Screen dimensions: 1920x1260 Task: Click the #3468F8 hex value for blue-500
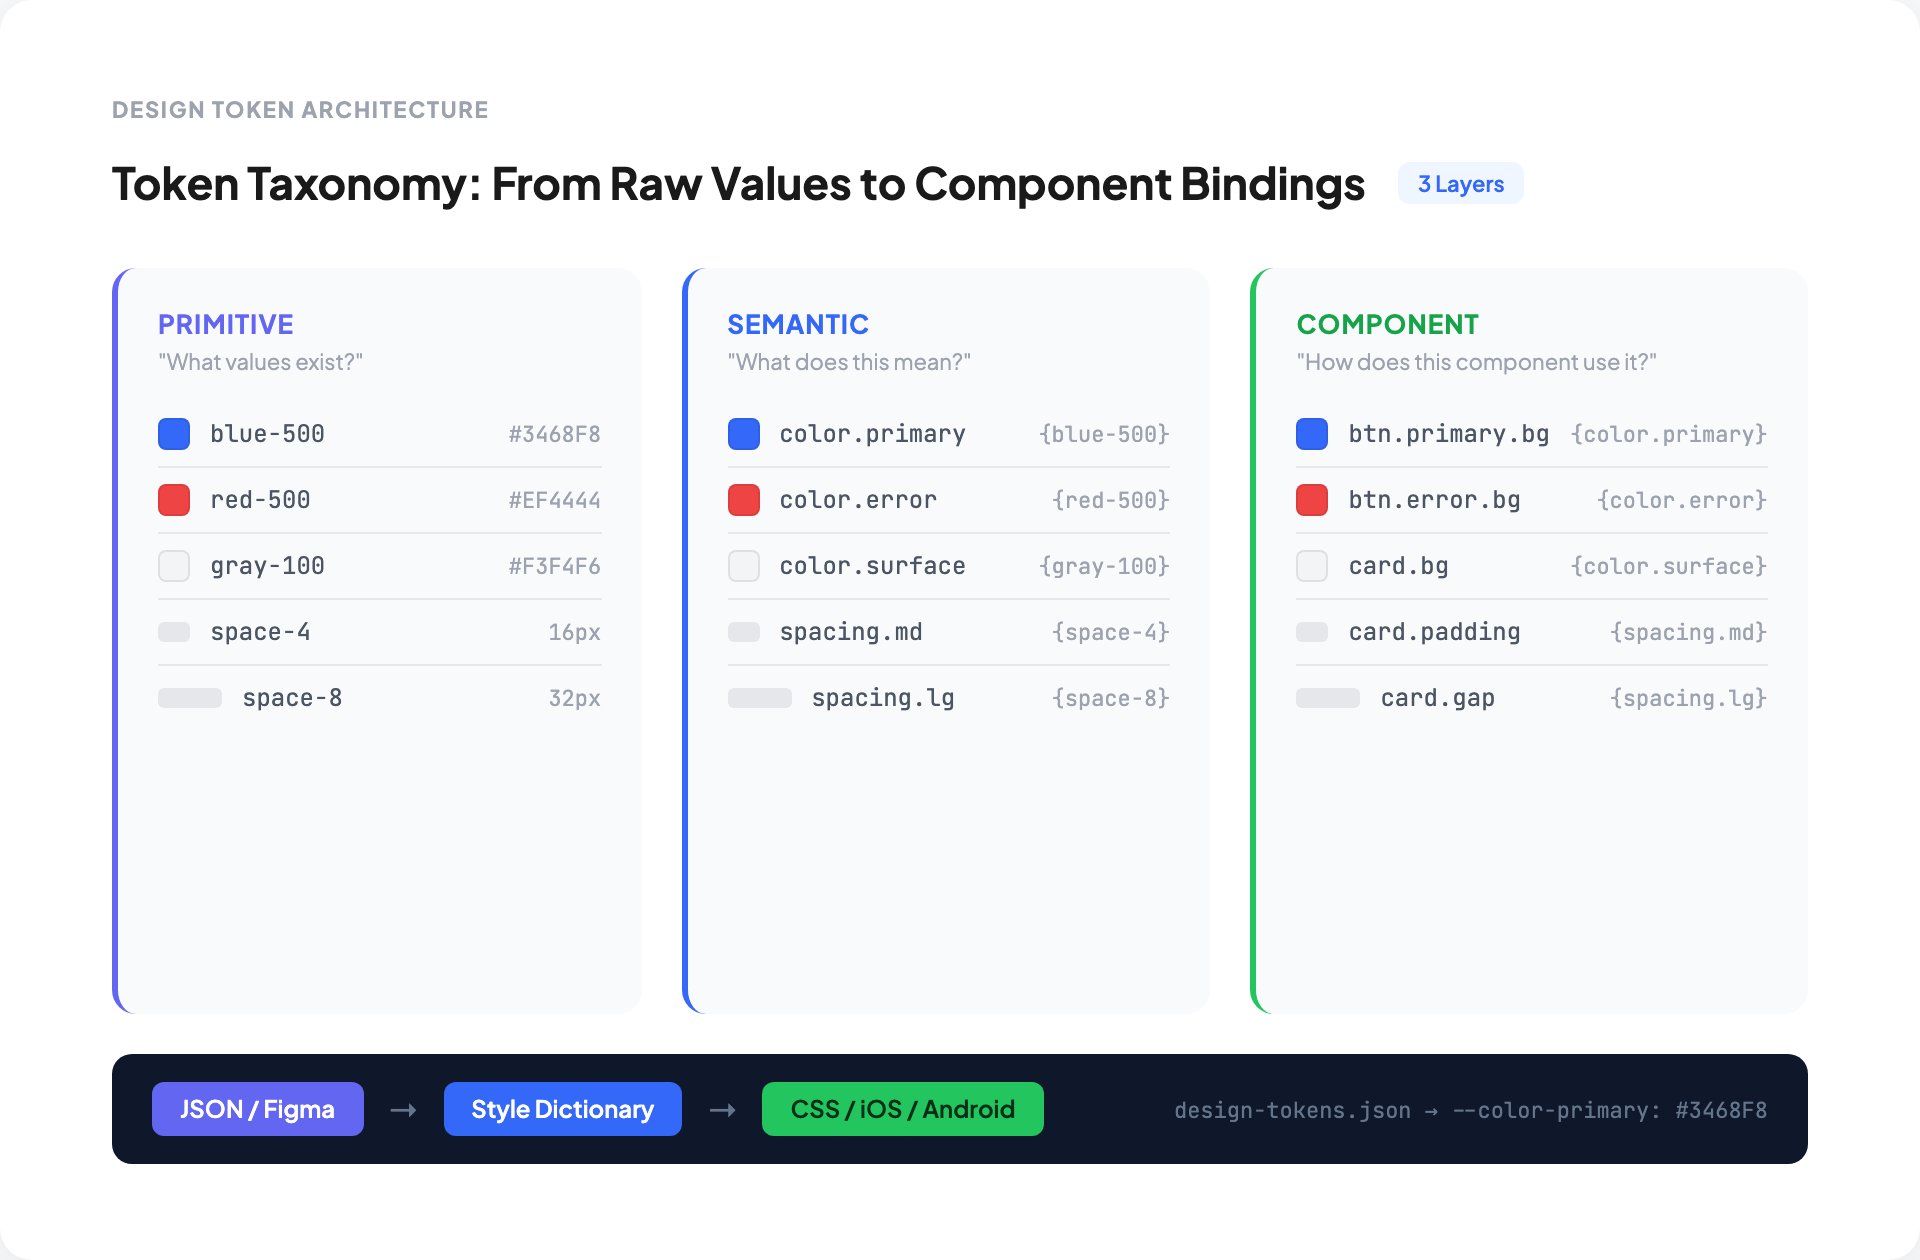click(555, 434)
